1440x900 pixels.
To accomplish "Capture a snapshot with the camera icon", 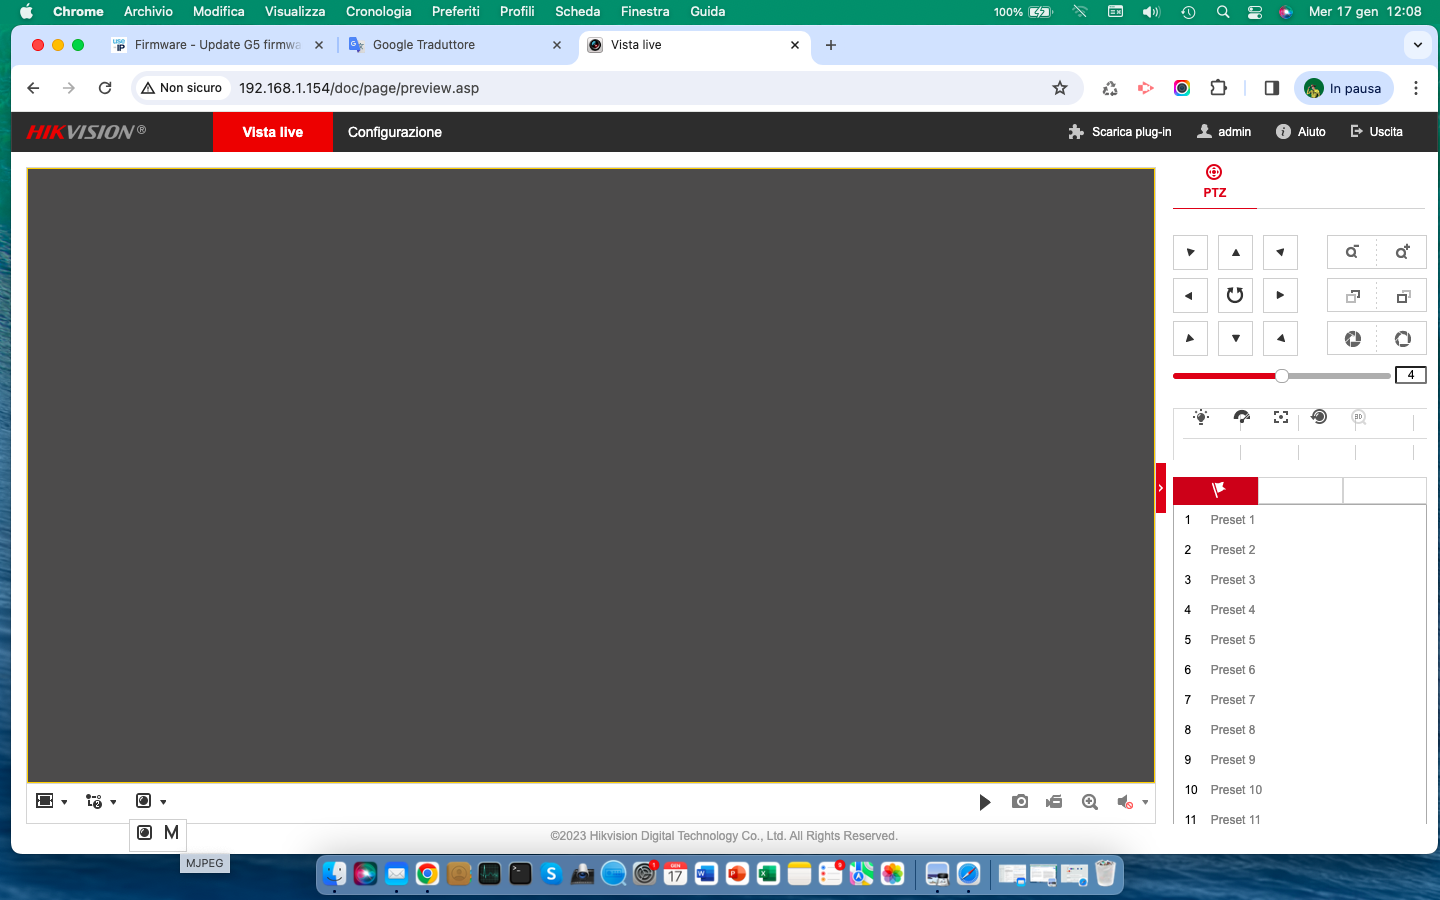I will pos(1020,802).
